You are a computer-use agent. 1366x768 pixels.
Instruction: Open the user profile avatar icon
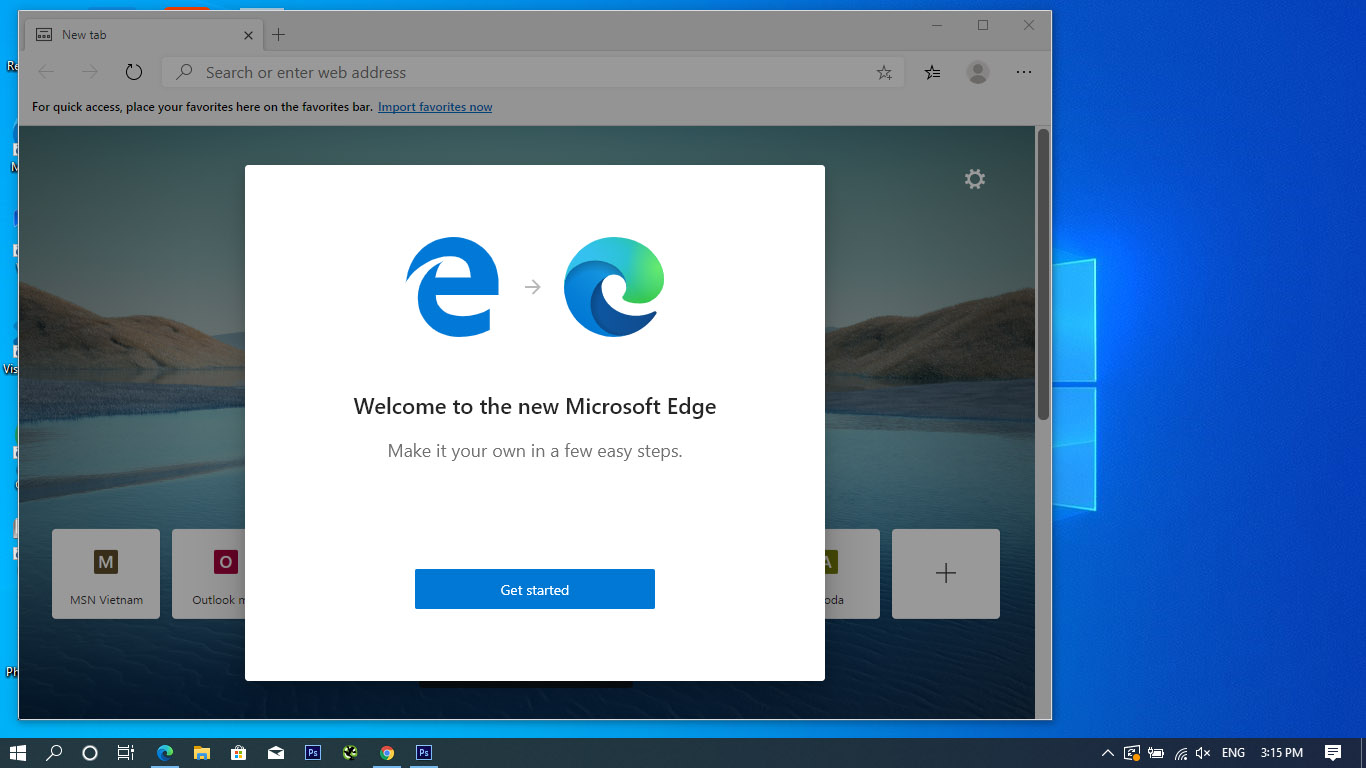[978, 72]
